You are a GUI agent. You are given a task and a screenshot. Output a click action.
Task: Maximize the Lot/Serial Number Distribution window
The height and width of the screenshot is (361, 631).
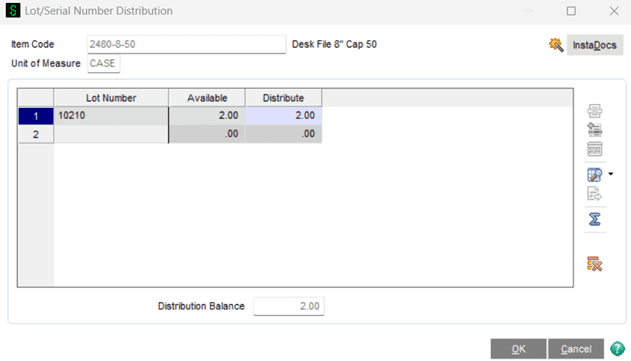click(x=571, y=11)
